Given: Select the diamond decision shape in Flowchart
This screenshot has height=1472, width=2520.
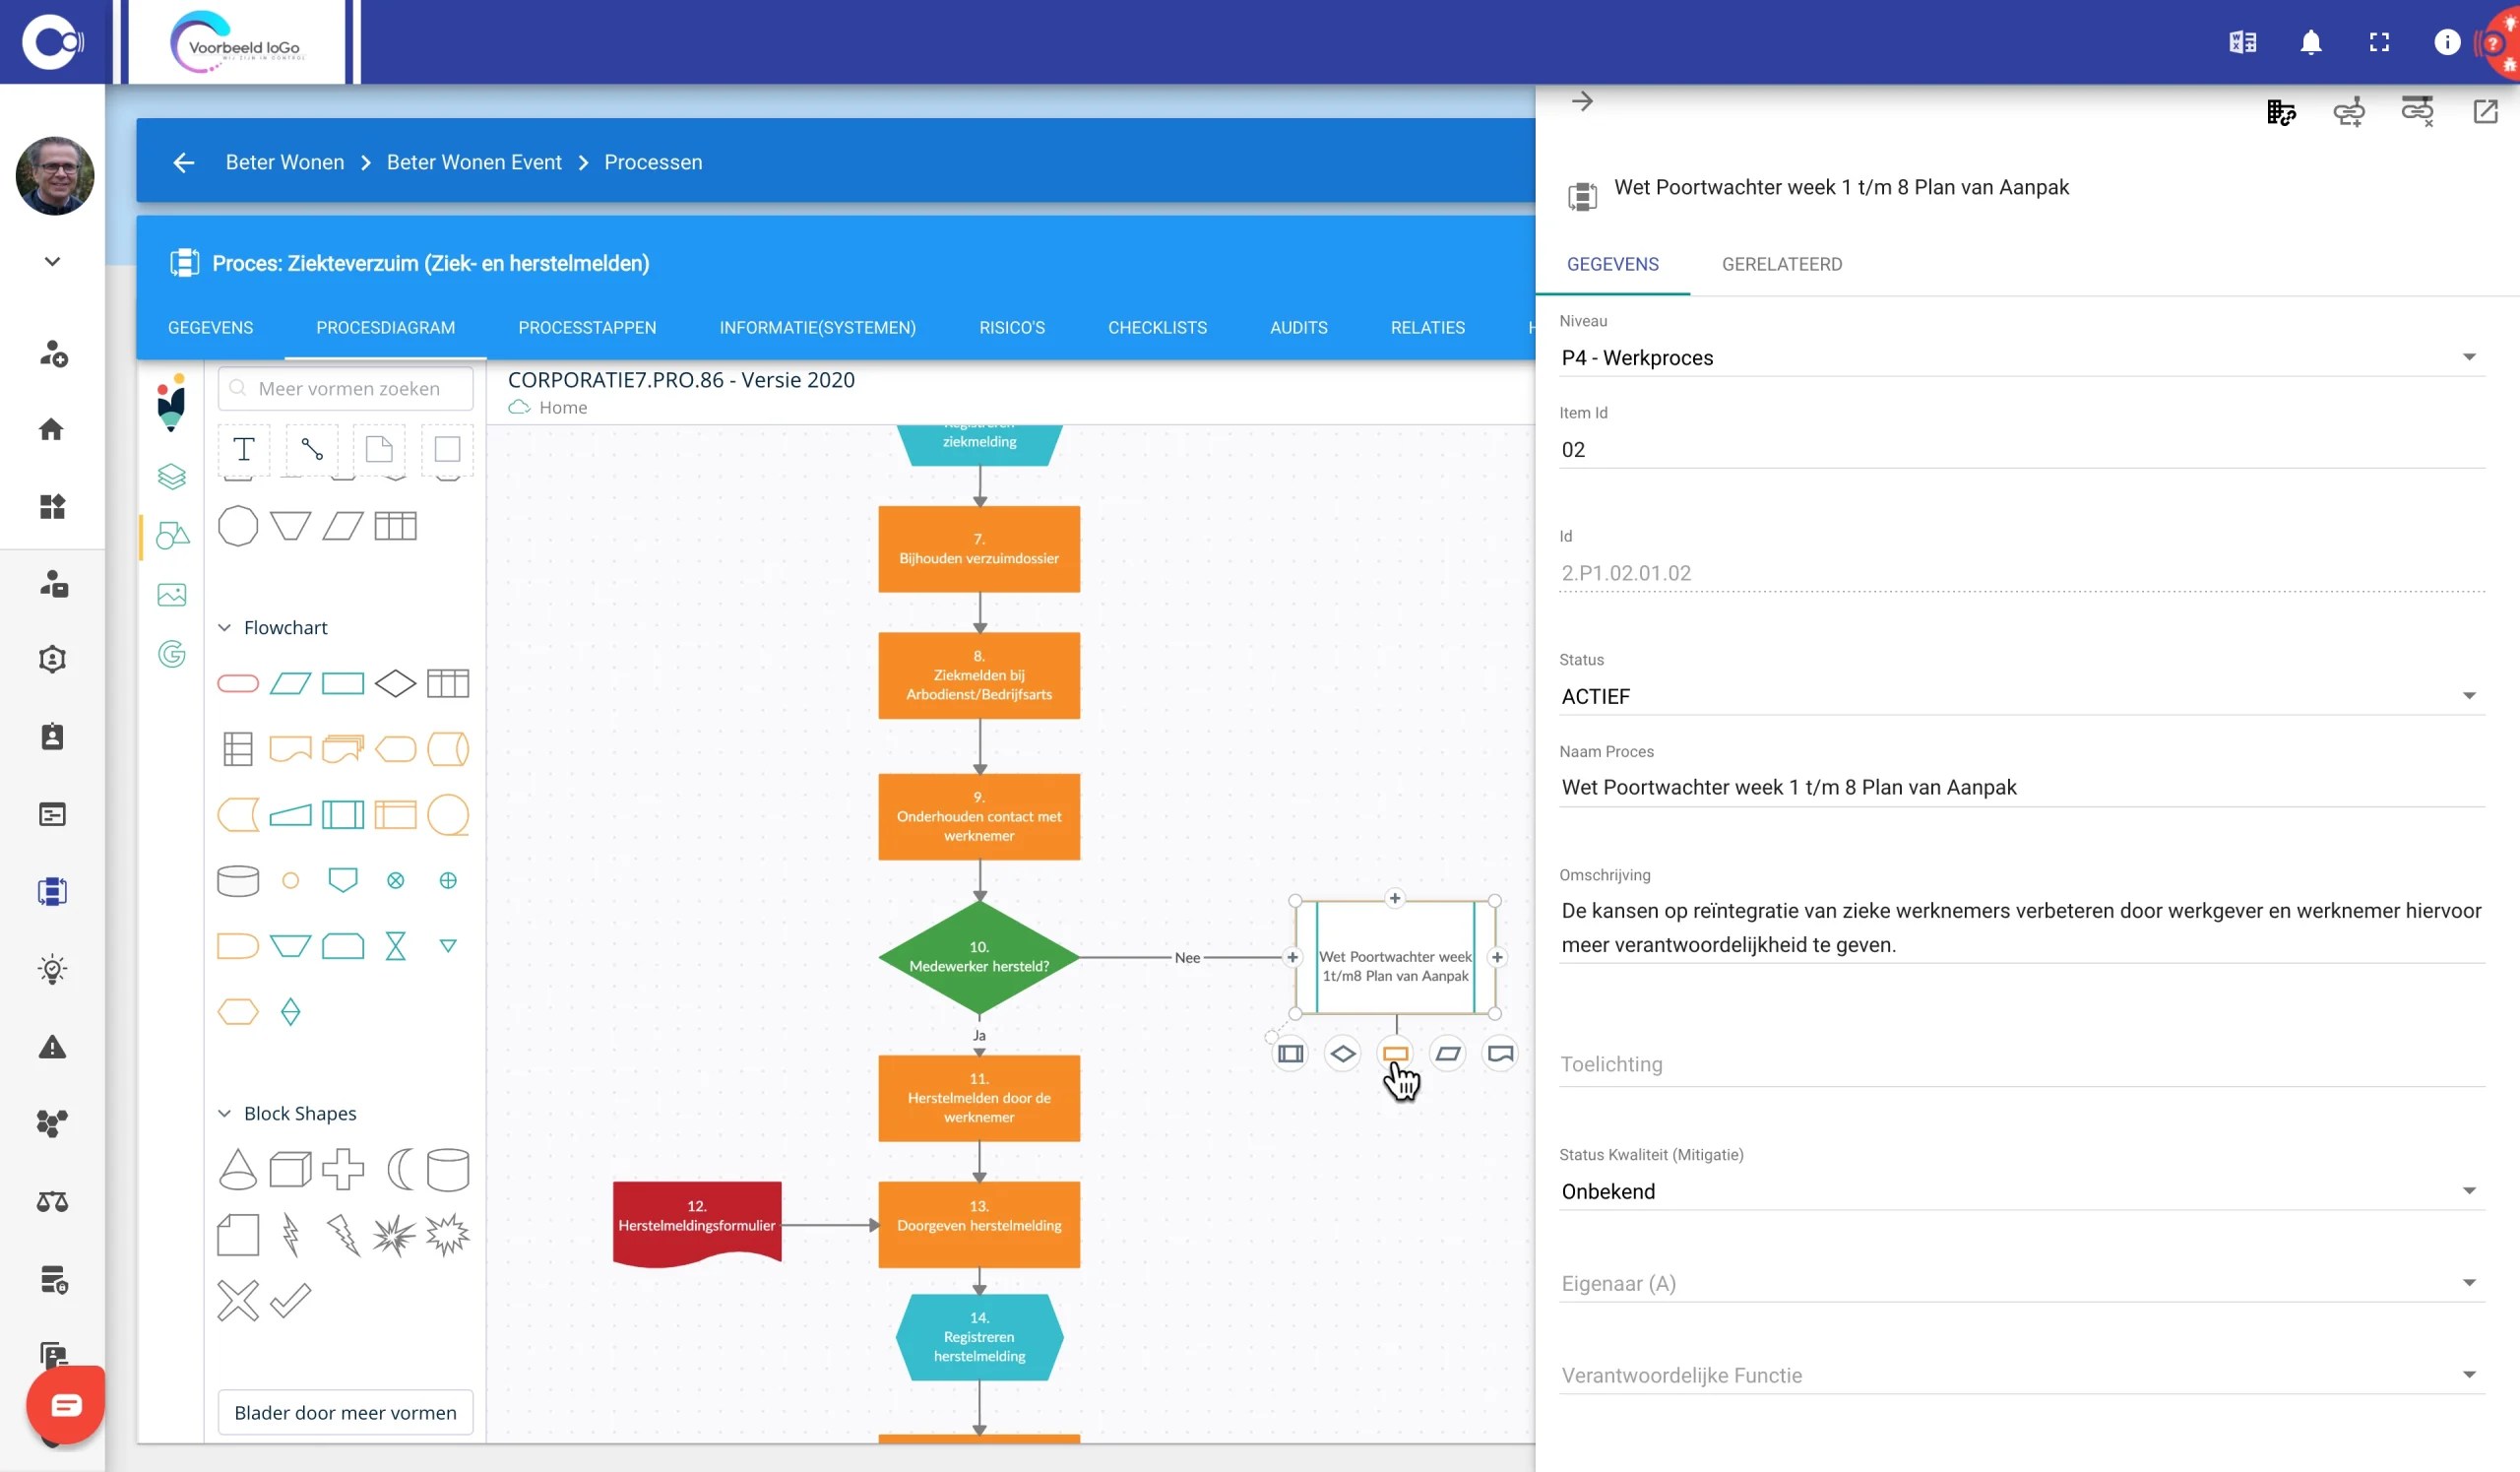Looking at the screenshot, I should coord(395,683).
